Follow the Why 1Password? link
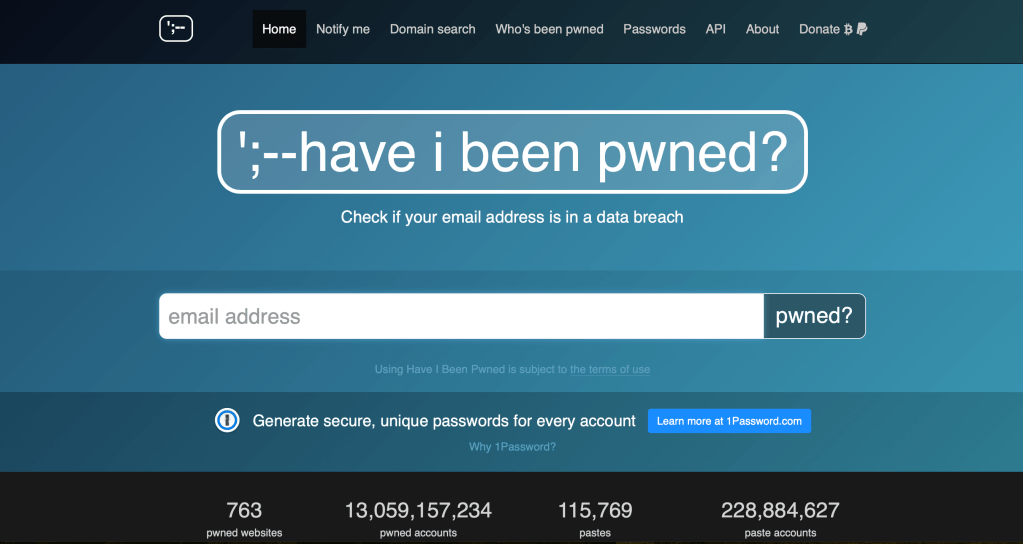Screen dimensions: 1023x544 tap(512, 447)
